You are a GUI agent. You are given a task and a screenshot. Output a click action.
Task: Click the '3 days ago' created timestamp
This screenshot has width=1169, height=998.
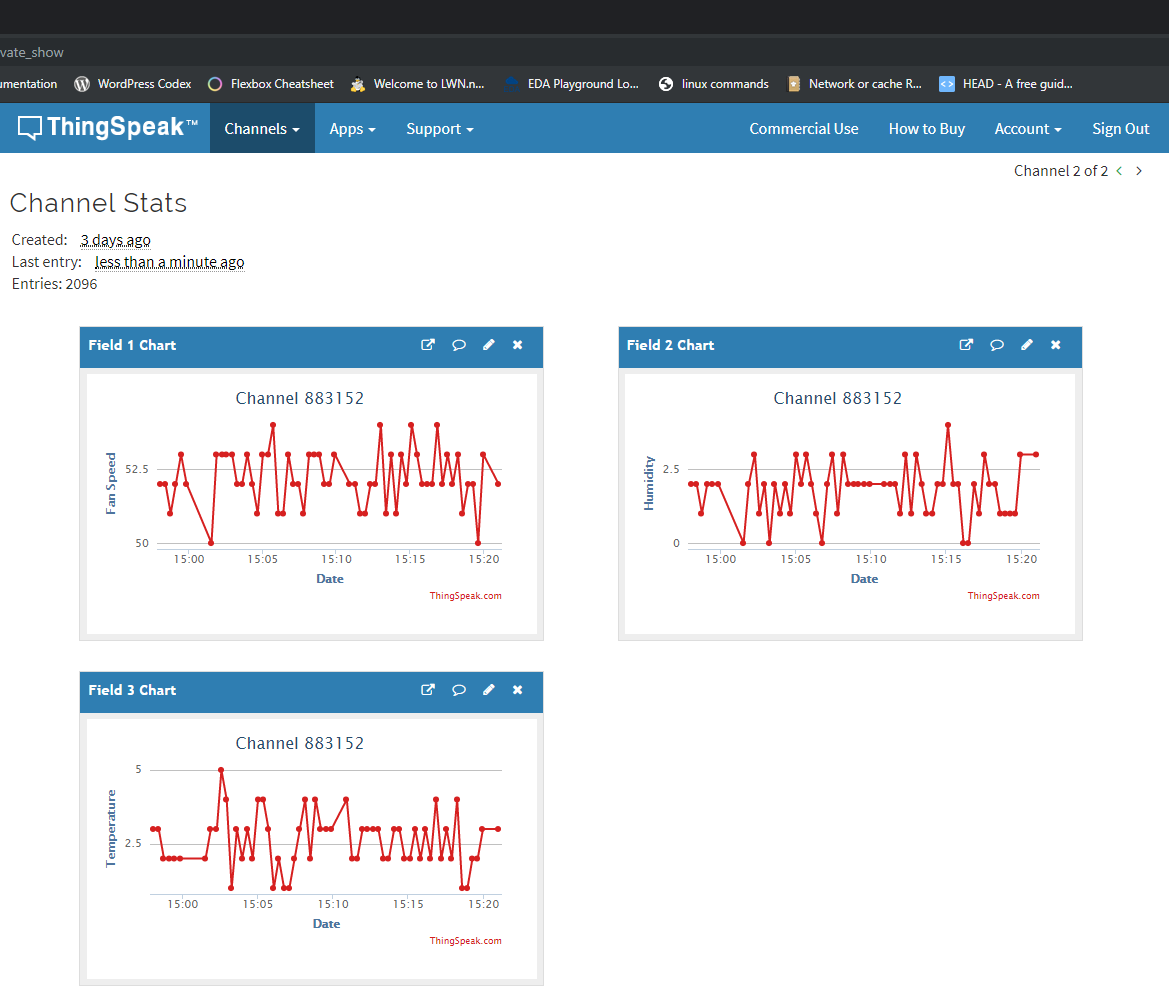(x=116, y=240)
